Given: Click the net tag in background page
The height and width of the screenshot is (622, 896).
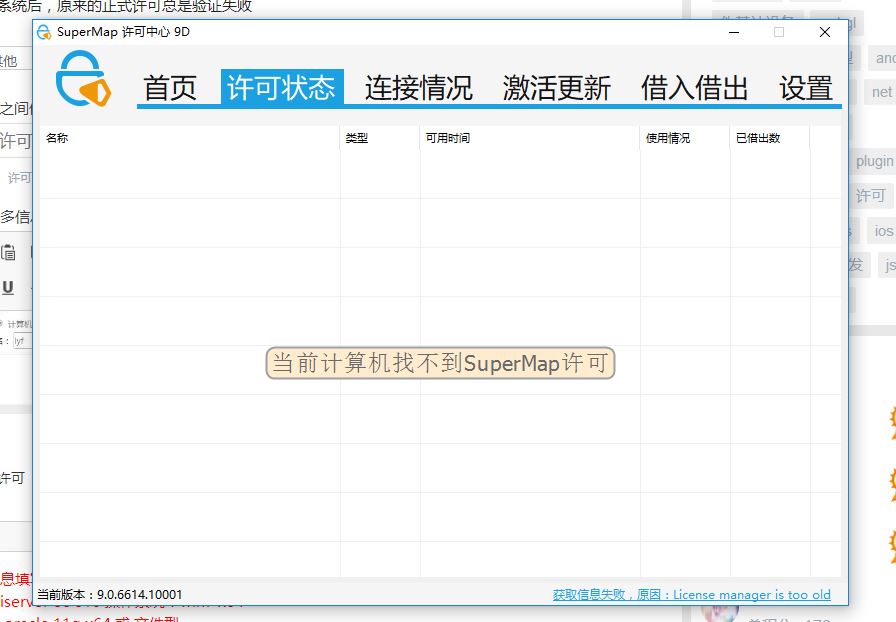Looking at the screenshot, I should click(881, 92).
